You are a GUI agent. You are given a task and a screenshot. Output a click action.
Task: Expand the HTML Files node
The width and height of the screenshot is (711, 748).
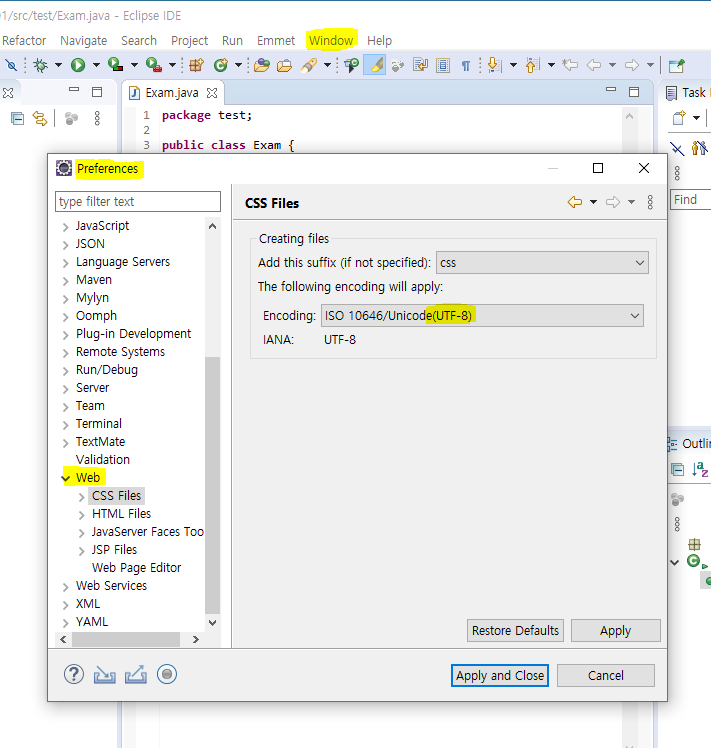click(82, 515)
